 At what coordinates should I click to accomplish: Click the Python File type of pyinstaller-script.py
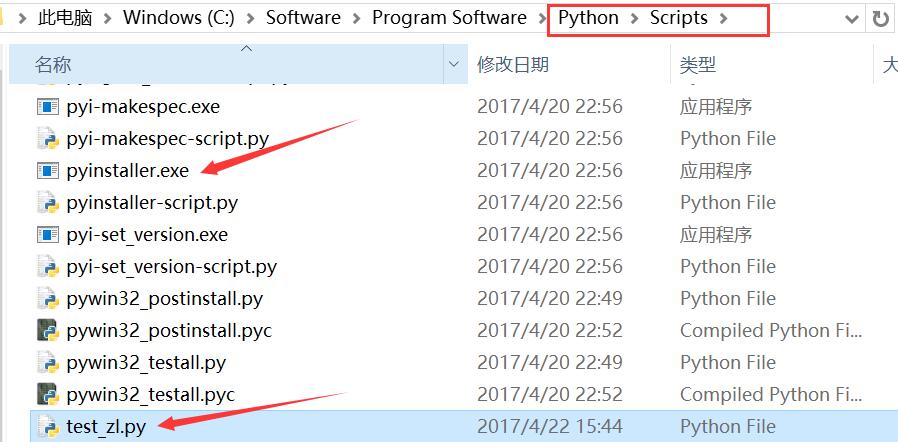point(728,203)
